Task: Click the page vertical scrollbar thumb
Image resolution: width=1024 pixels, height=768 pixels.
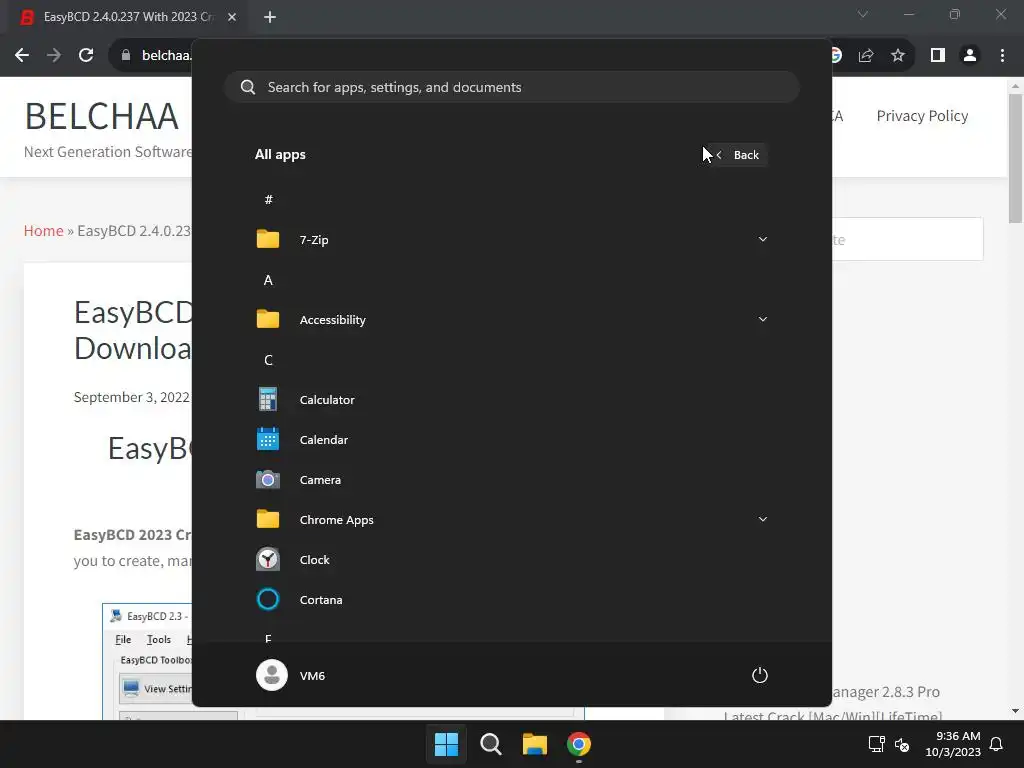Action: click(1015, 157)
